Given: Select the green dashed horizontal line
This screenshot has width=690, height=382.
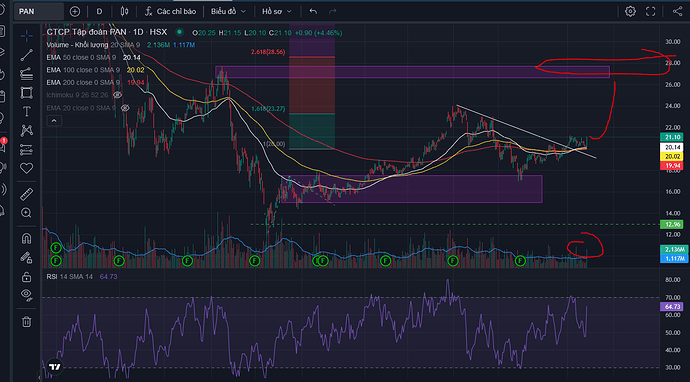Looking at the screenshot, I should click(455, 224).
